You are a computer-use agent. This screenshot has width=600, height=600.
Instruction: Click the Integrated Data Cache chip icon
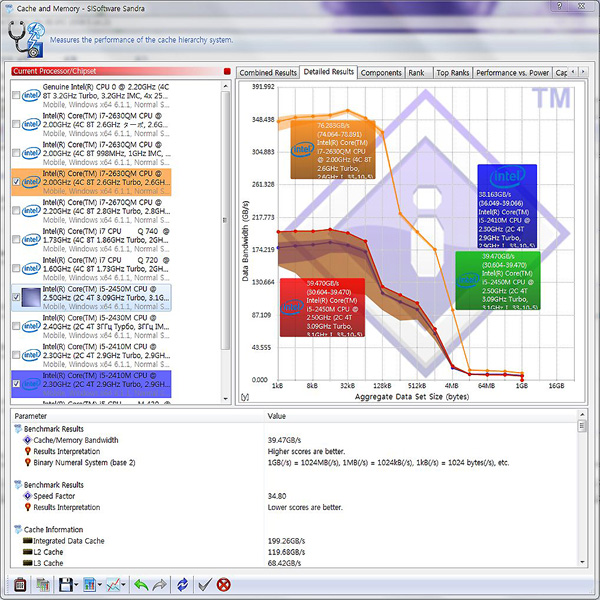click(x=27, y=541)
